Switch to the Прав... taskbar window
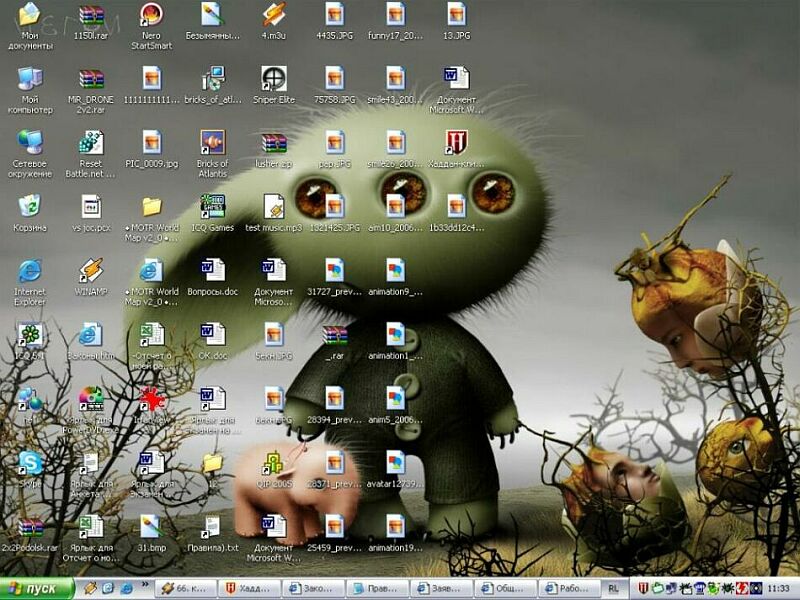800x600 pixels. [378, 589]
